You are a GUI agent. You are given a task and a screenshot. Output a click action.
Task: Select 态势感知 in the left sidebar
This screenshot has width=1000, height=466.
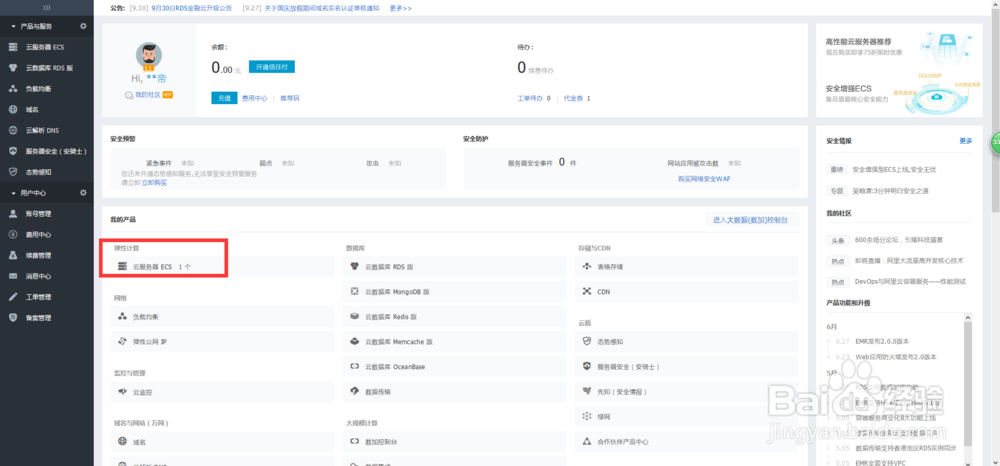pos(47,171)
